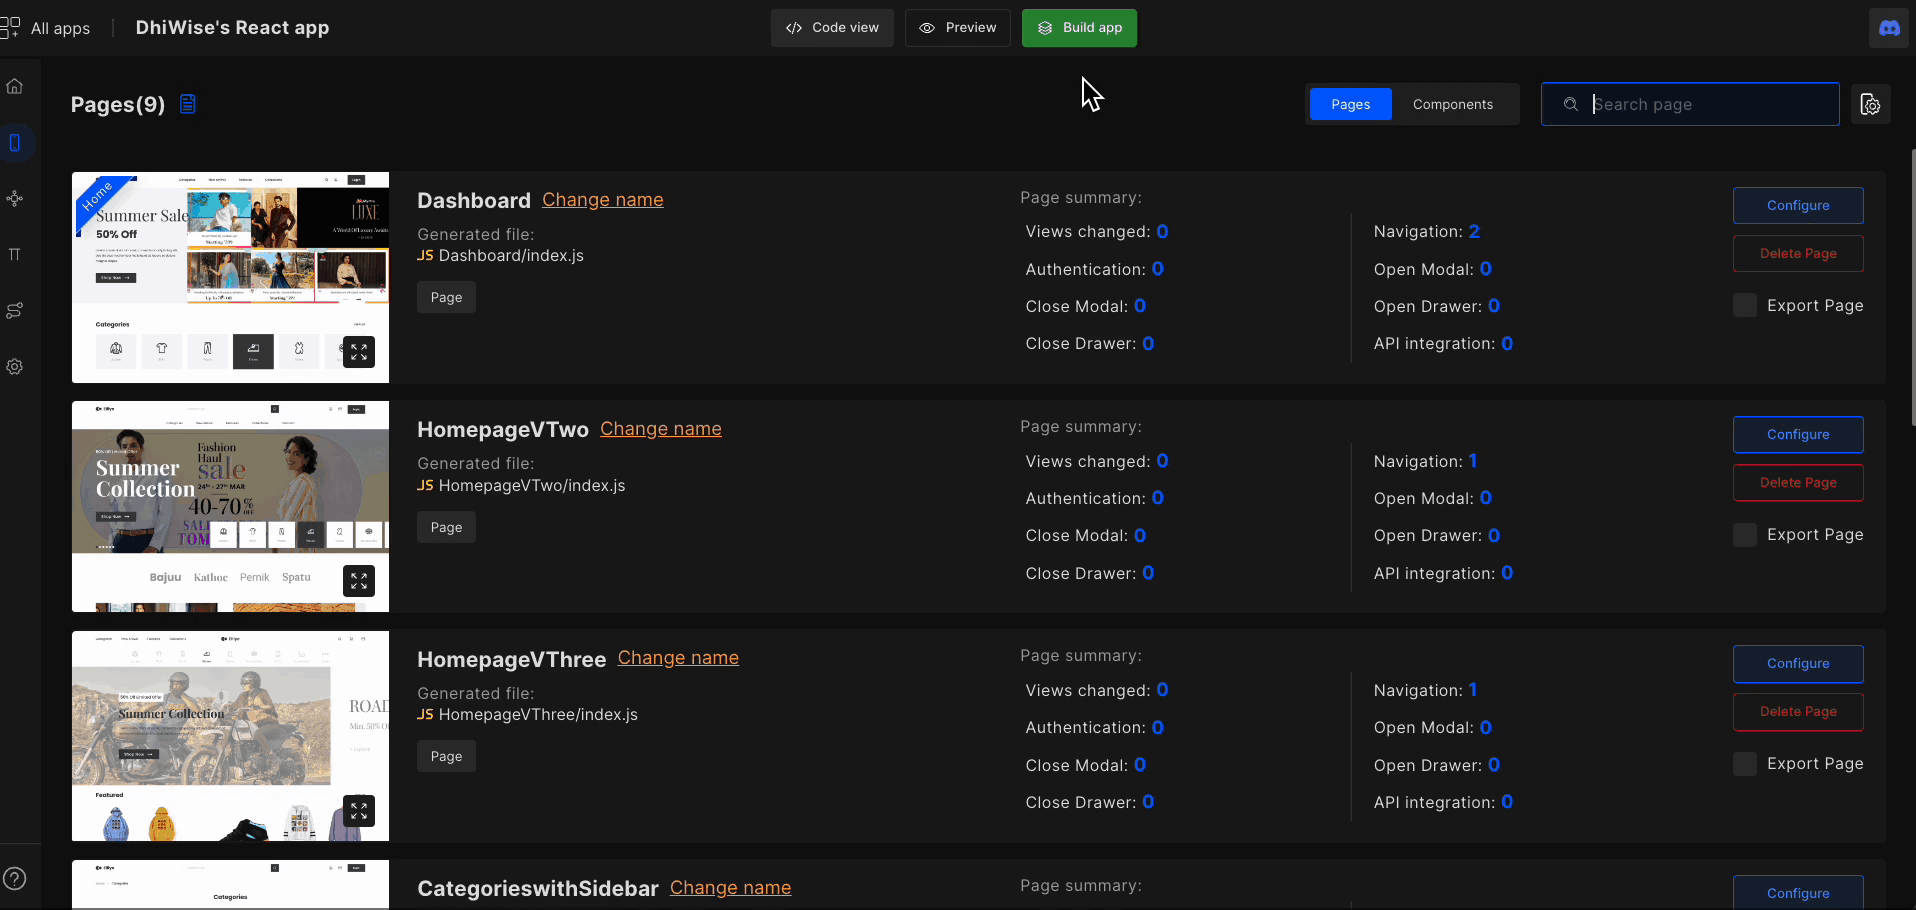This screenshot has height=910, width=1916.
Task: Open the document icon beside Pages(9)
Action: coord(188,104)
